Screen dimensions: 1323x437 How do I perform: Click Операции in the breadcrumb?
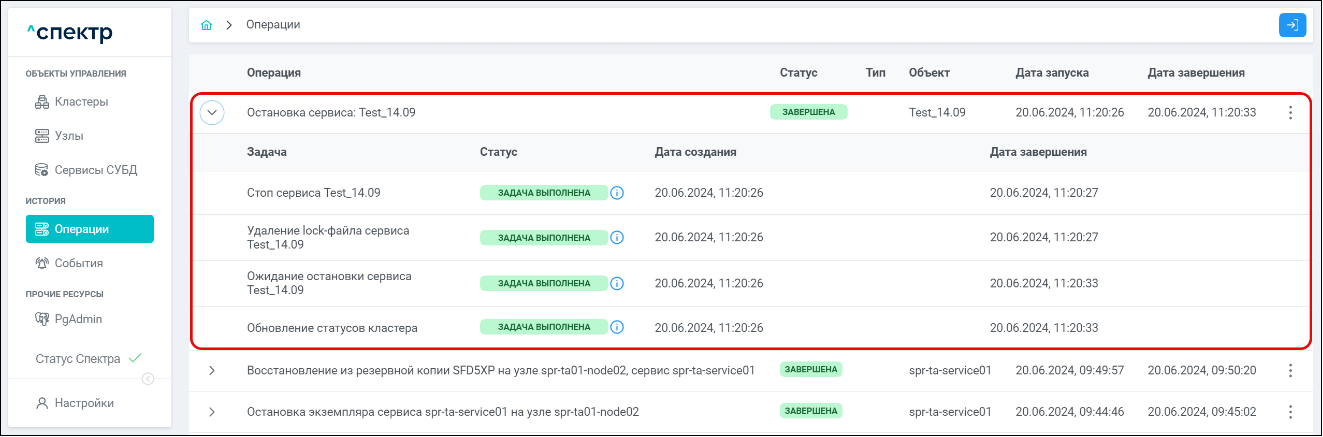(x=273, y=25)
